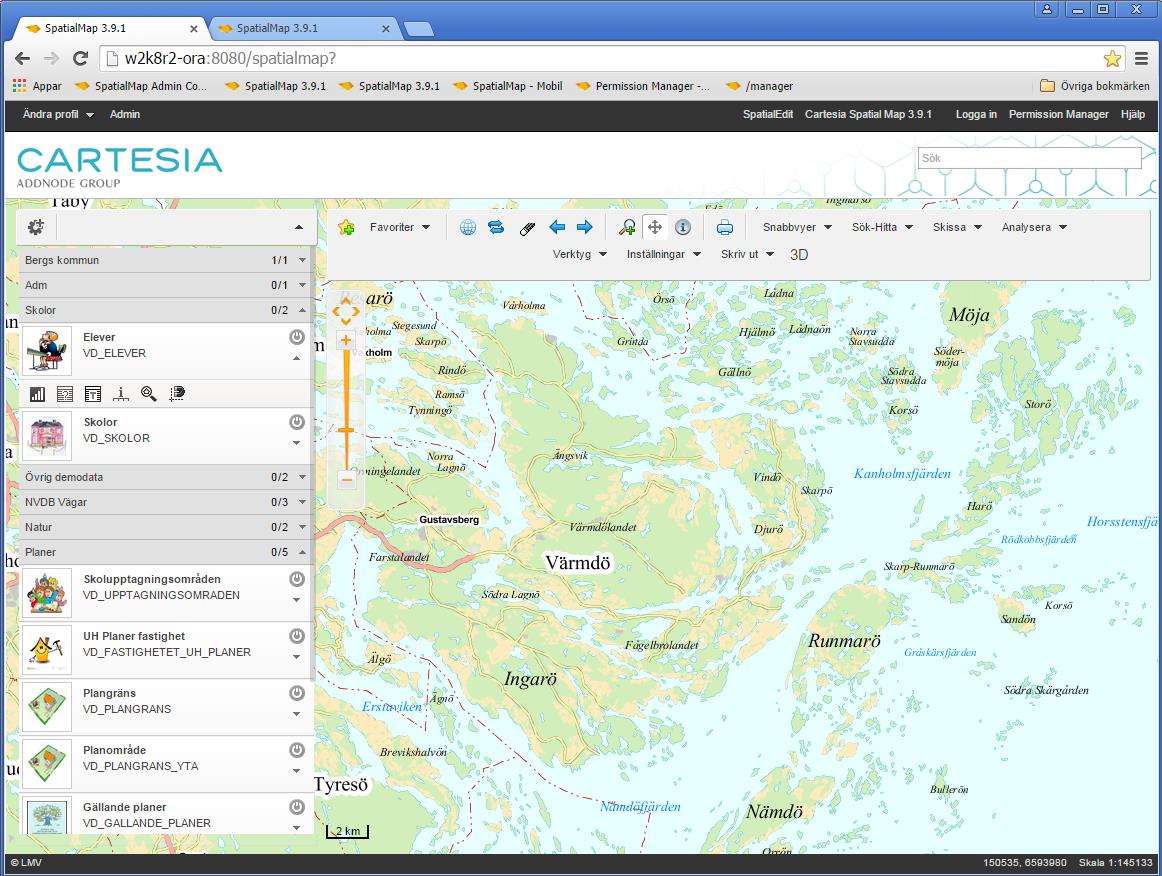Click the 3D view button
The height and width of the screenshot is (876, 1162).
(799, 255)
